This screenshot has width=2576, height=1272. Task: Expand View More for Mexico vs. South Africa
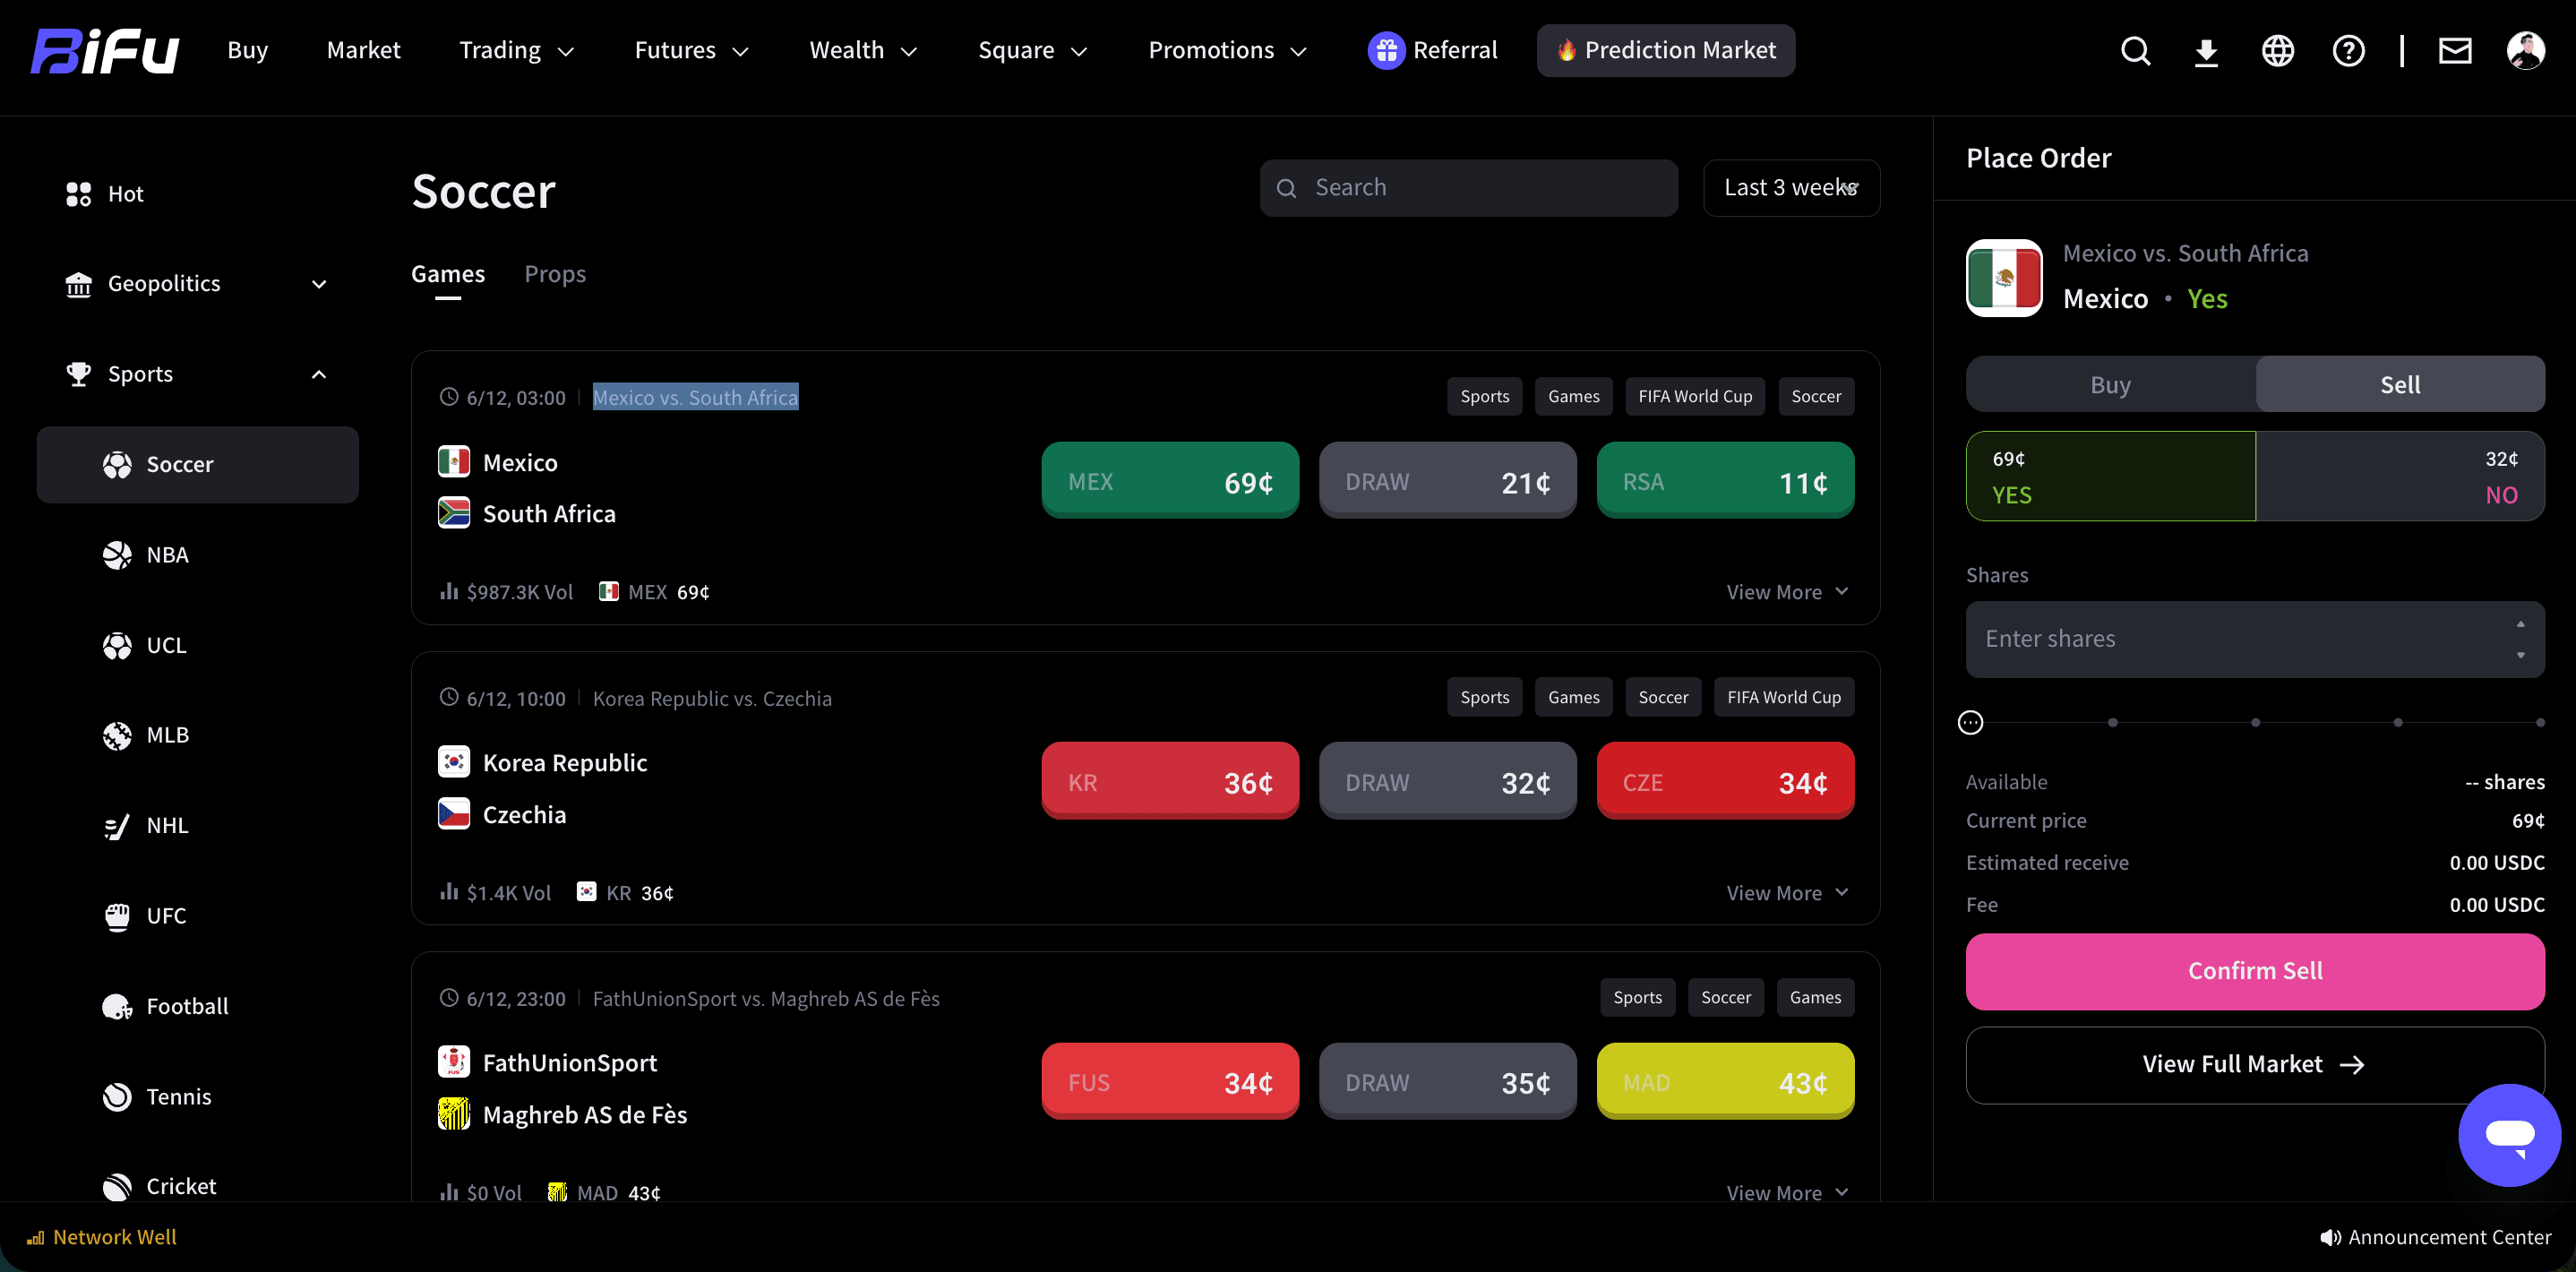point(1787,592)
